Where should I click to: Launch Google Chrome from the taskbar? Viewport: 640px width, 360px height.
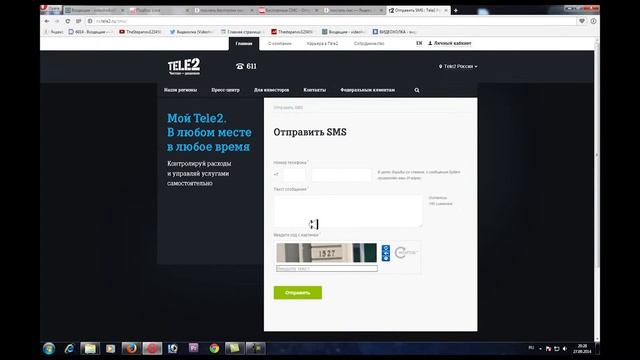pyautogui.click(x=214, y=349)
